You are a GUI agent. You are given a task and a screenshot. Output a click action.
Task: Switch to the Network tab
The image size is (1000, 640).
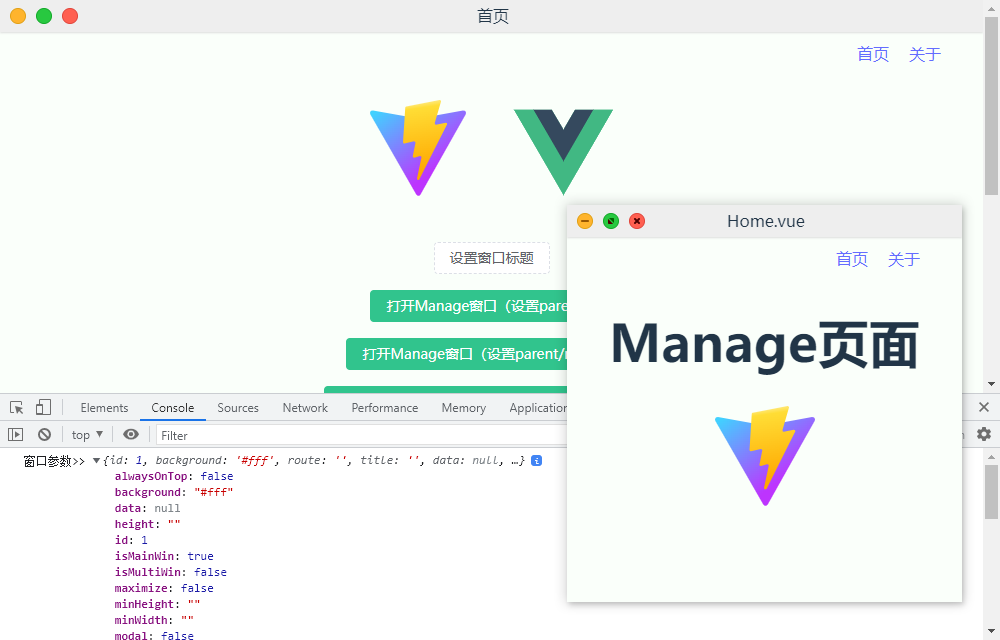(305, 408)
